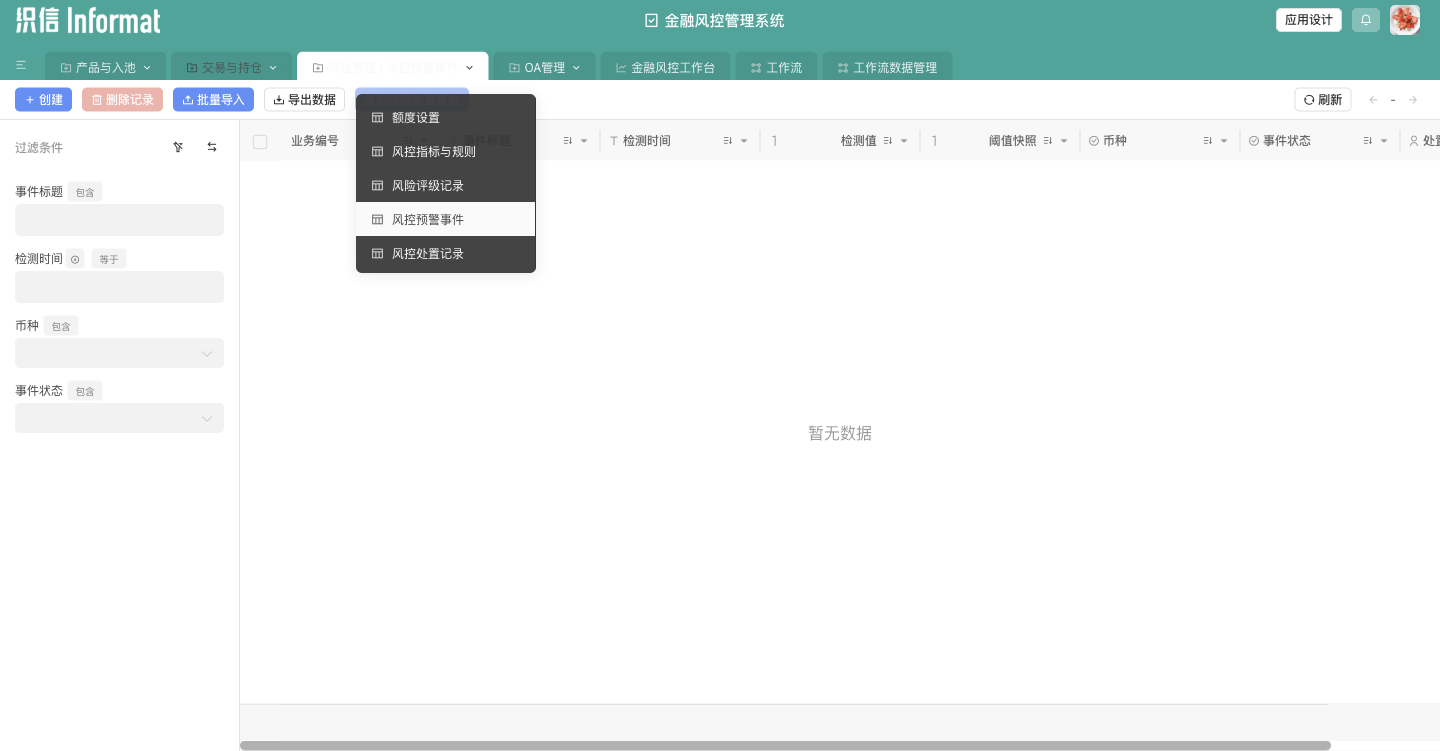Screen dimensions: 1440x751
Task: Open the 币种 filter select box
Action: [x=119, y=353]
